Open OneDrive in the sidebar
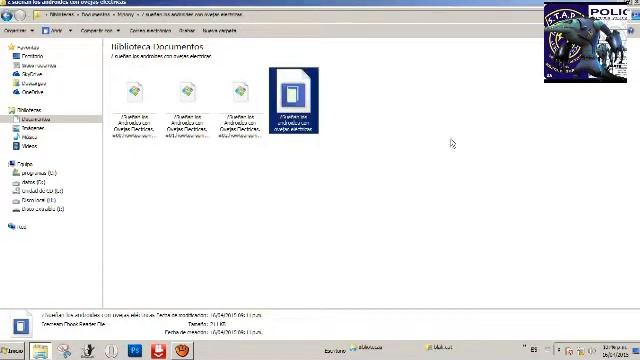 click(x=28, y=92)
